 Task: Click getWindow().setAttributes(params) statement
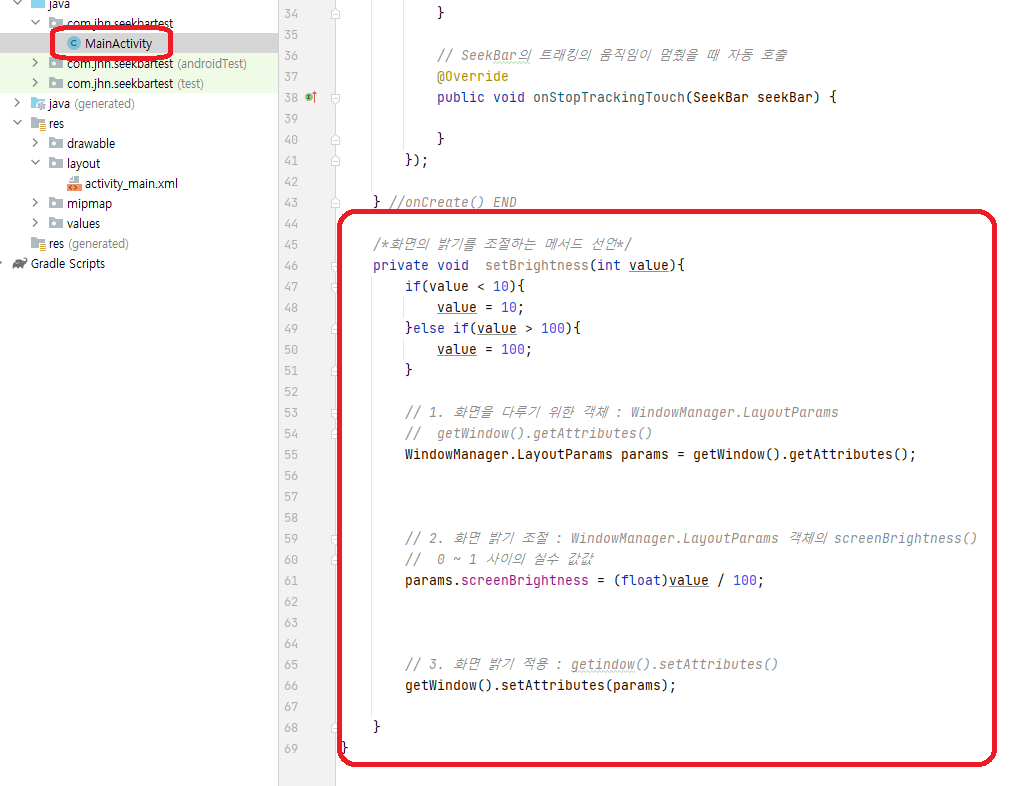pyautogui.click(x=540, y=686)
